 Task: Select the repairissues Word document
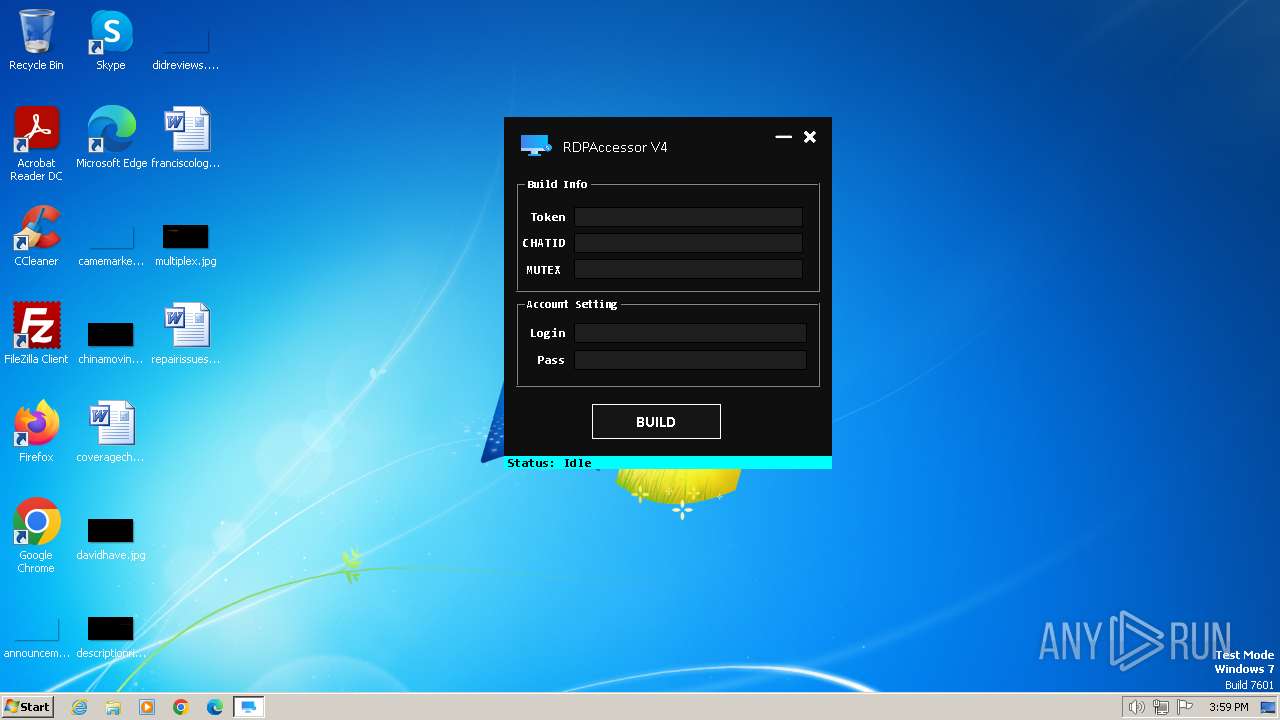[x=185, y=334]
